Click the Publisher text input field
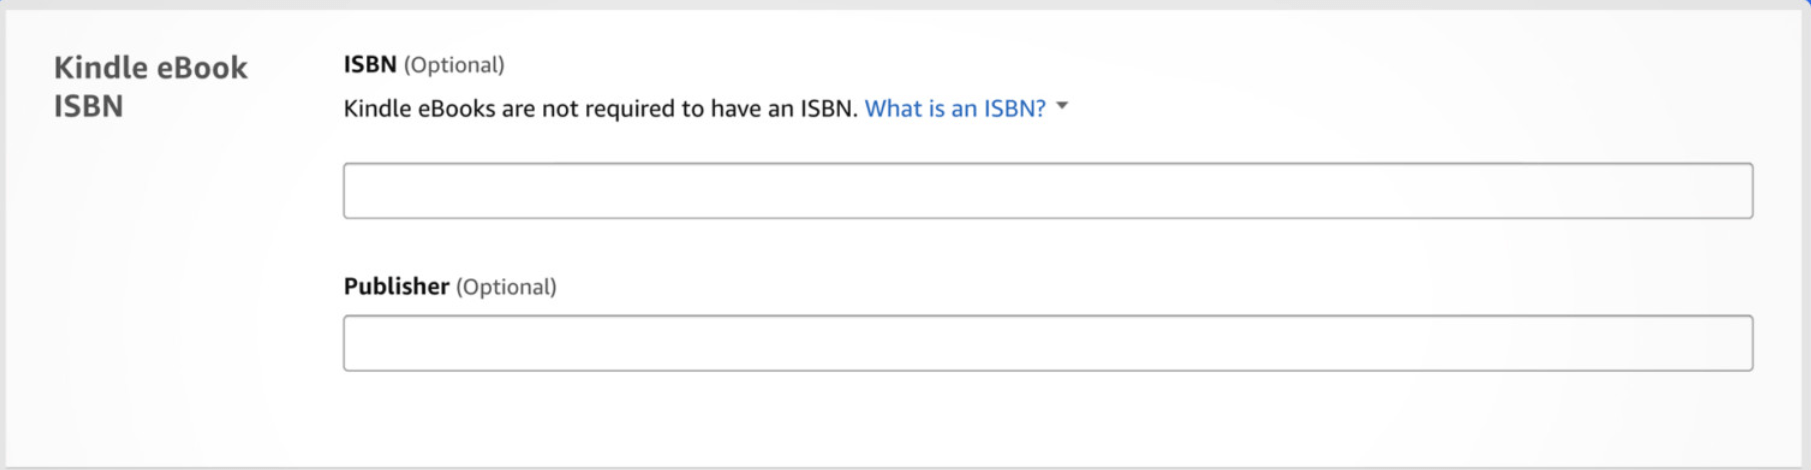The height and width of the screenshot is (470, 1811). coord(1047,343)
